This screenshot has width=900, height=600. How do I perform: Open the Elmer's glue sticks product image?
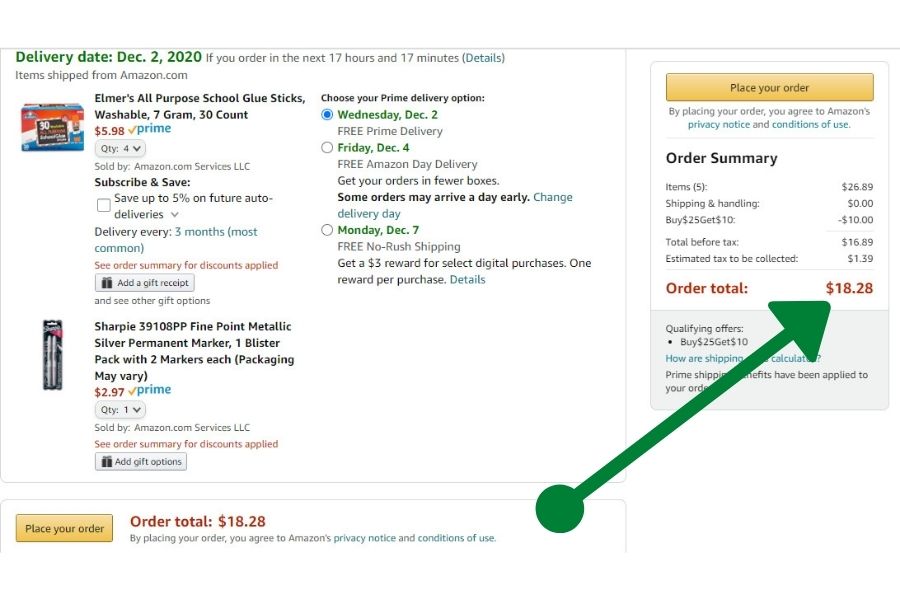[x=52, y=127]
